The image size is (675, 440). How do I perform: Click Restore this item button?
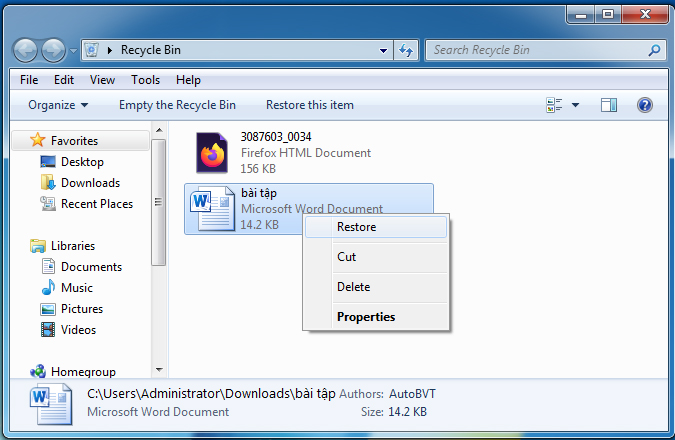click(310, 105)
